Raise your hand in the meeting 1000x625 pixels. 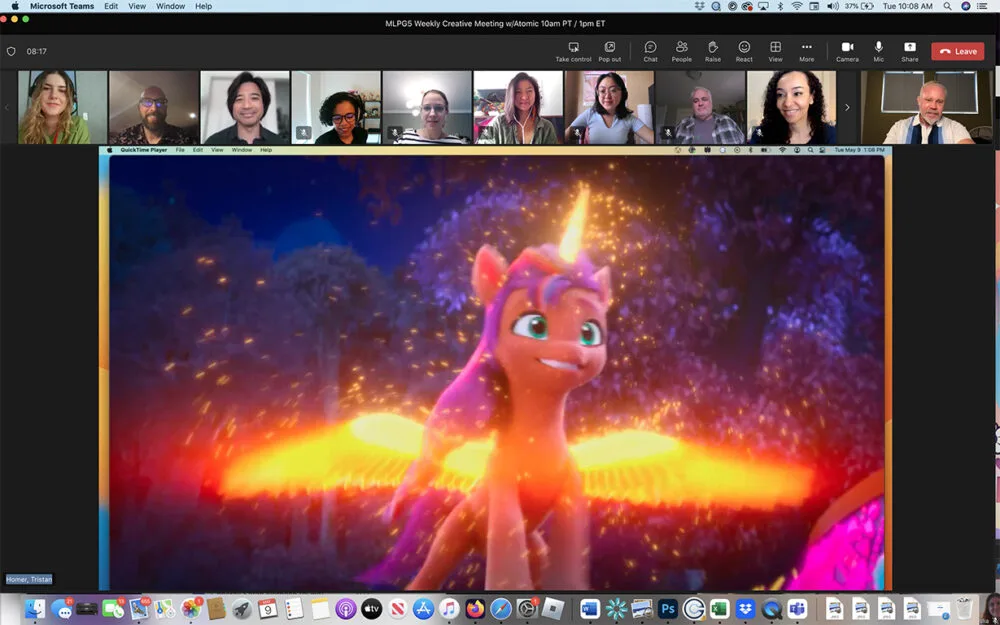[713, 52]
